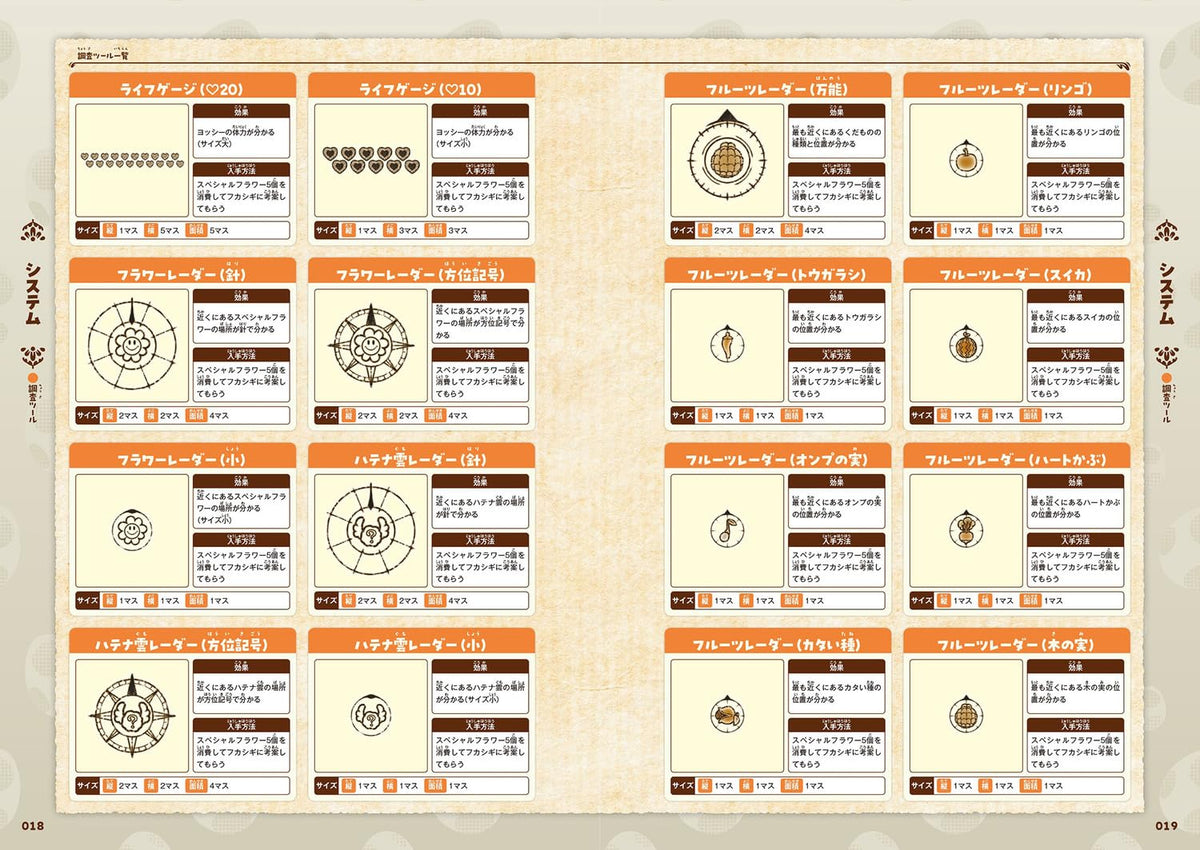Click the row of twenty hearts illustration
Screen dimensions: 1200x850
[132, 158]
